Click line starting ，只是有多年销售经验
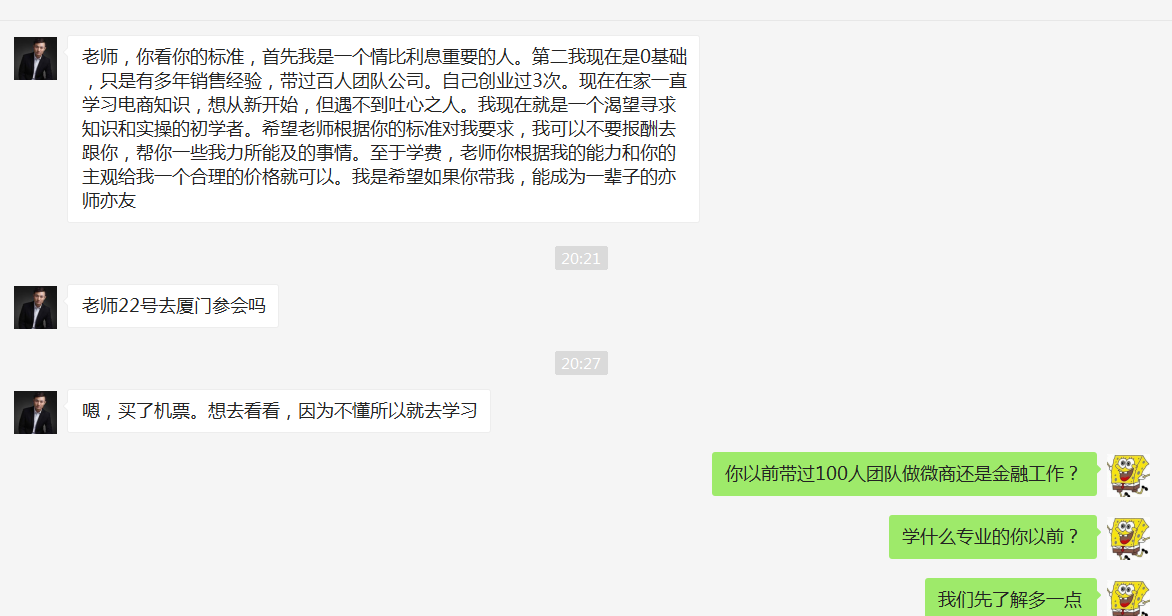The height and width of the screenshot is (616, 1172). (384, 81)
